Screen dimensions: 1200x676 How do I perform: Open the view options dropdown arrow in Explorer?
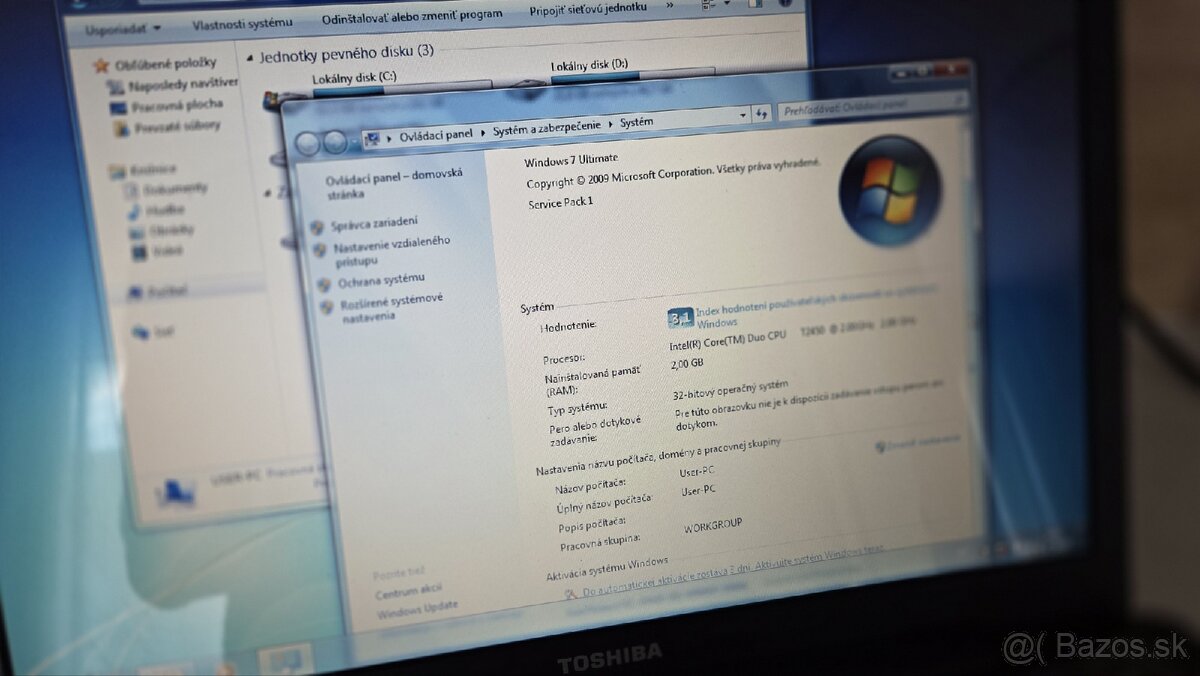click(x=727, y=4)
